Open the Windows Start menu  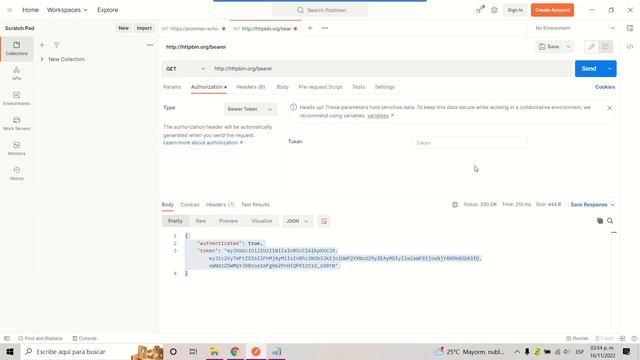point(10,351)
